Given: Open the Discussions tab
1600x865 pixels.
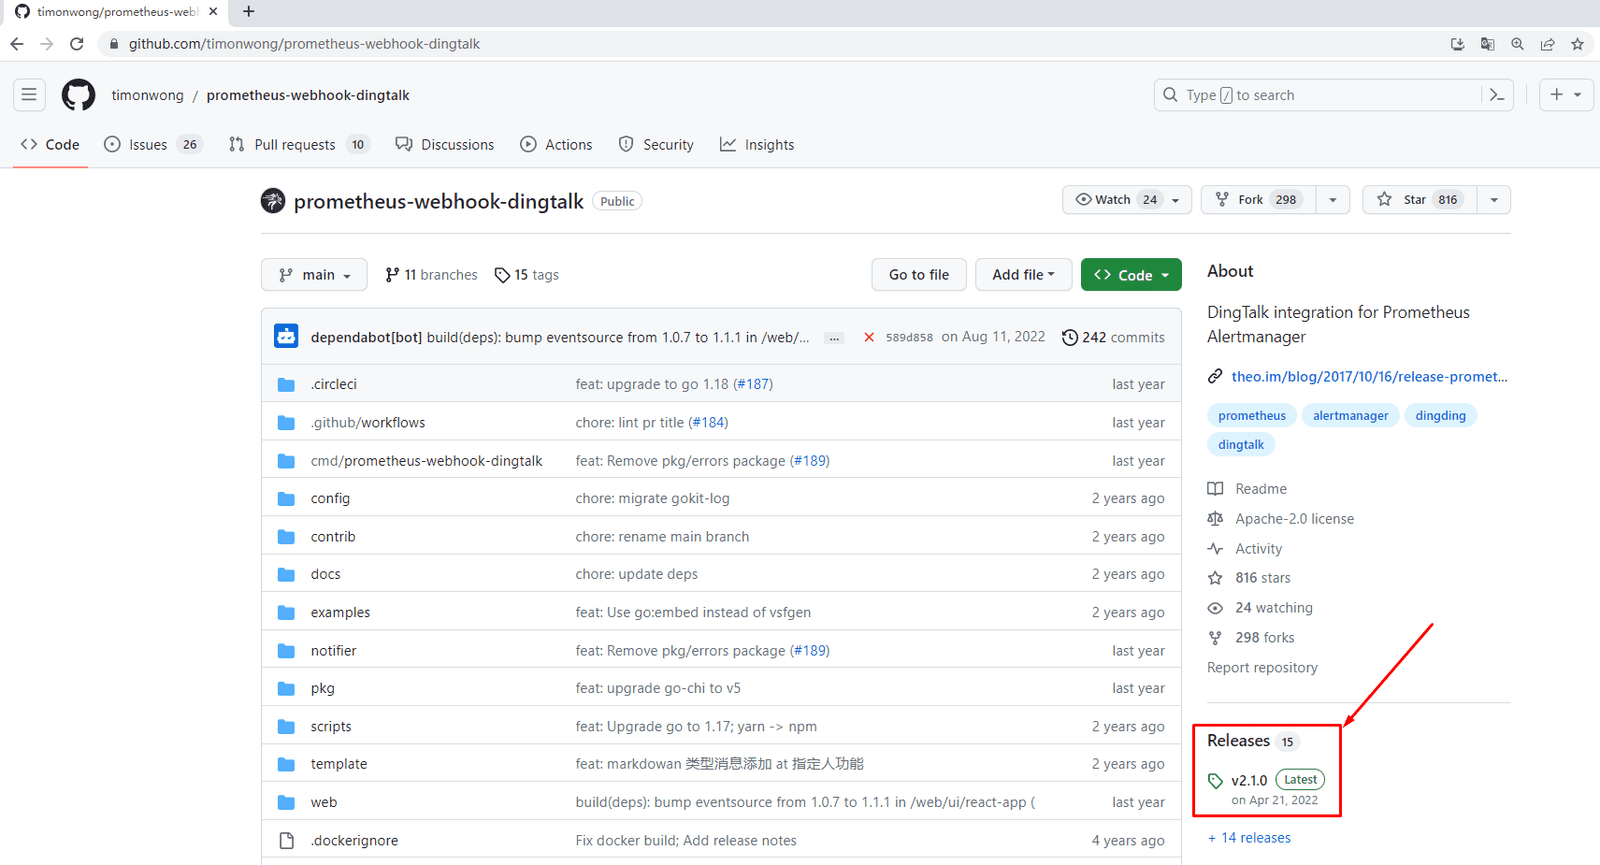Looking at the screenshot, I should (445, 145).
